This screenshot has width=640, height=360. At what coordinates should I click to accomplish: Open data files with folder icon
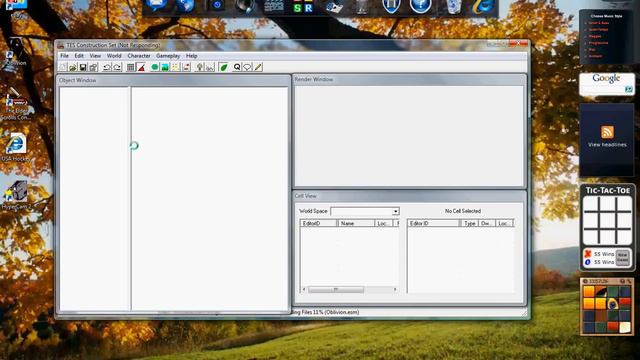click(x=73, y=67)
